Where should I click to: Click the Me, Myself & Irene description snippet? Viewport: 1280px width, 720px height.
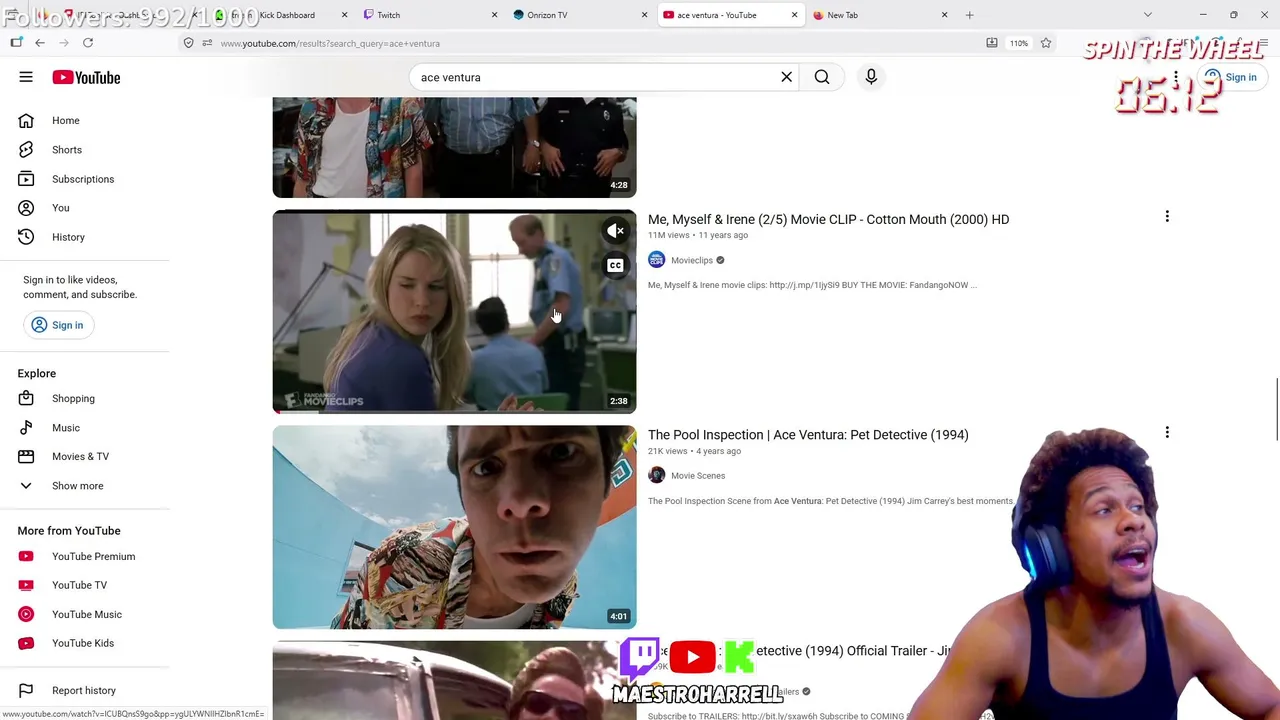pyautogui.click(x=812, y=285)
